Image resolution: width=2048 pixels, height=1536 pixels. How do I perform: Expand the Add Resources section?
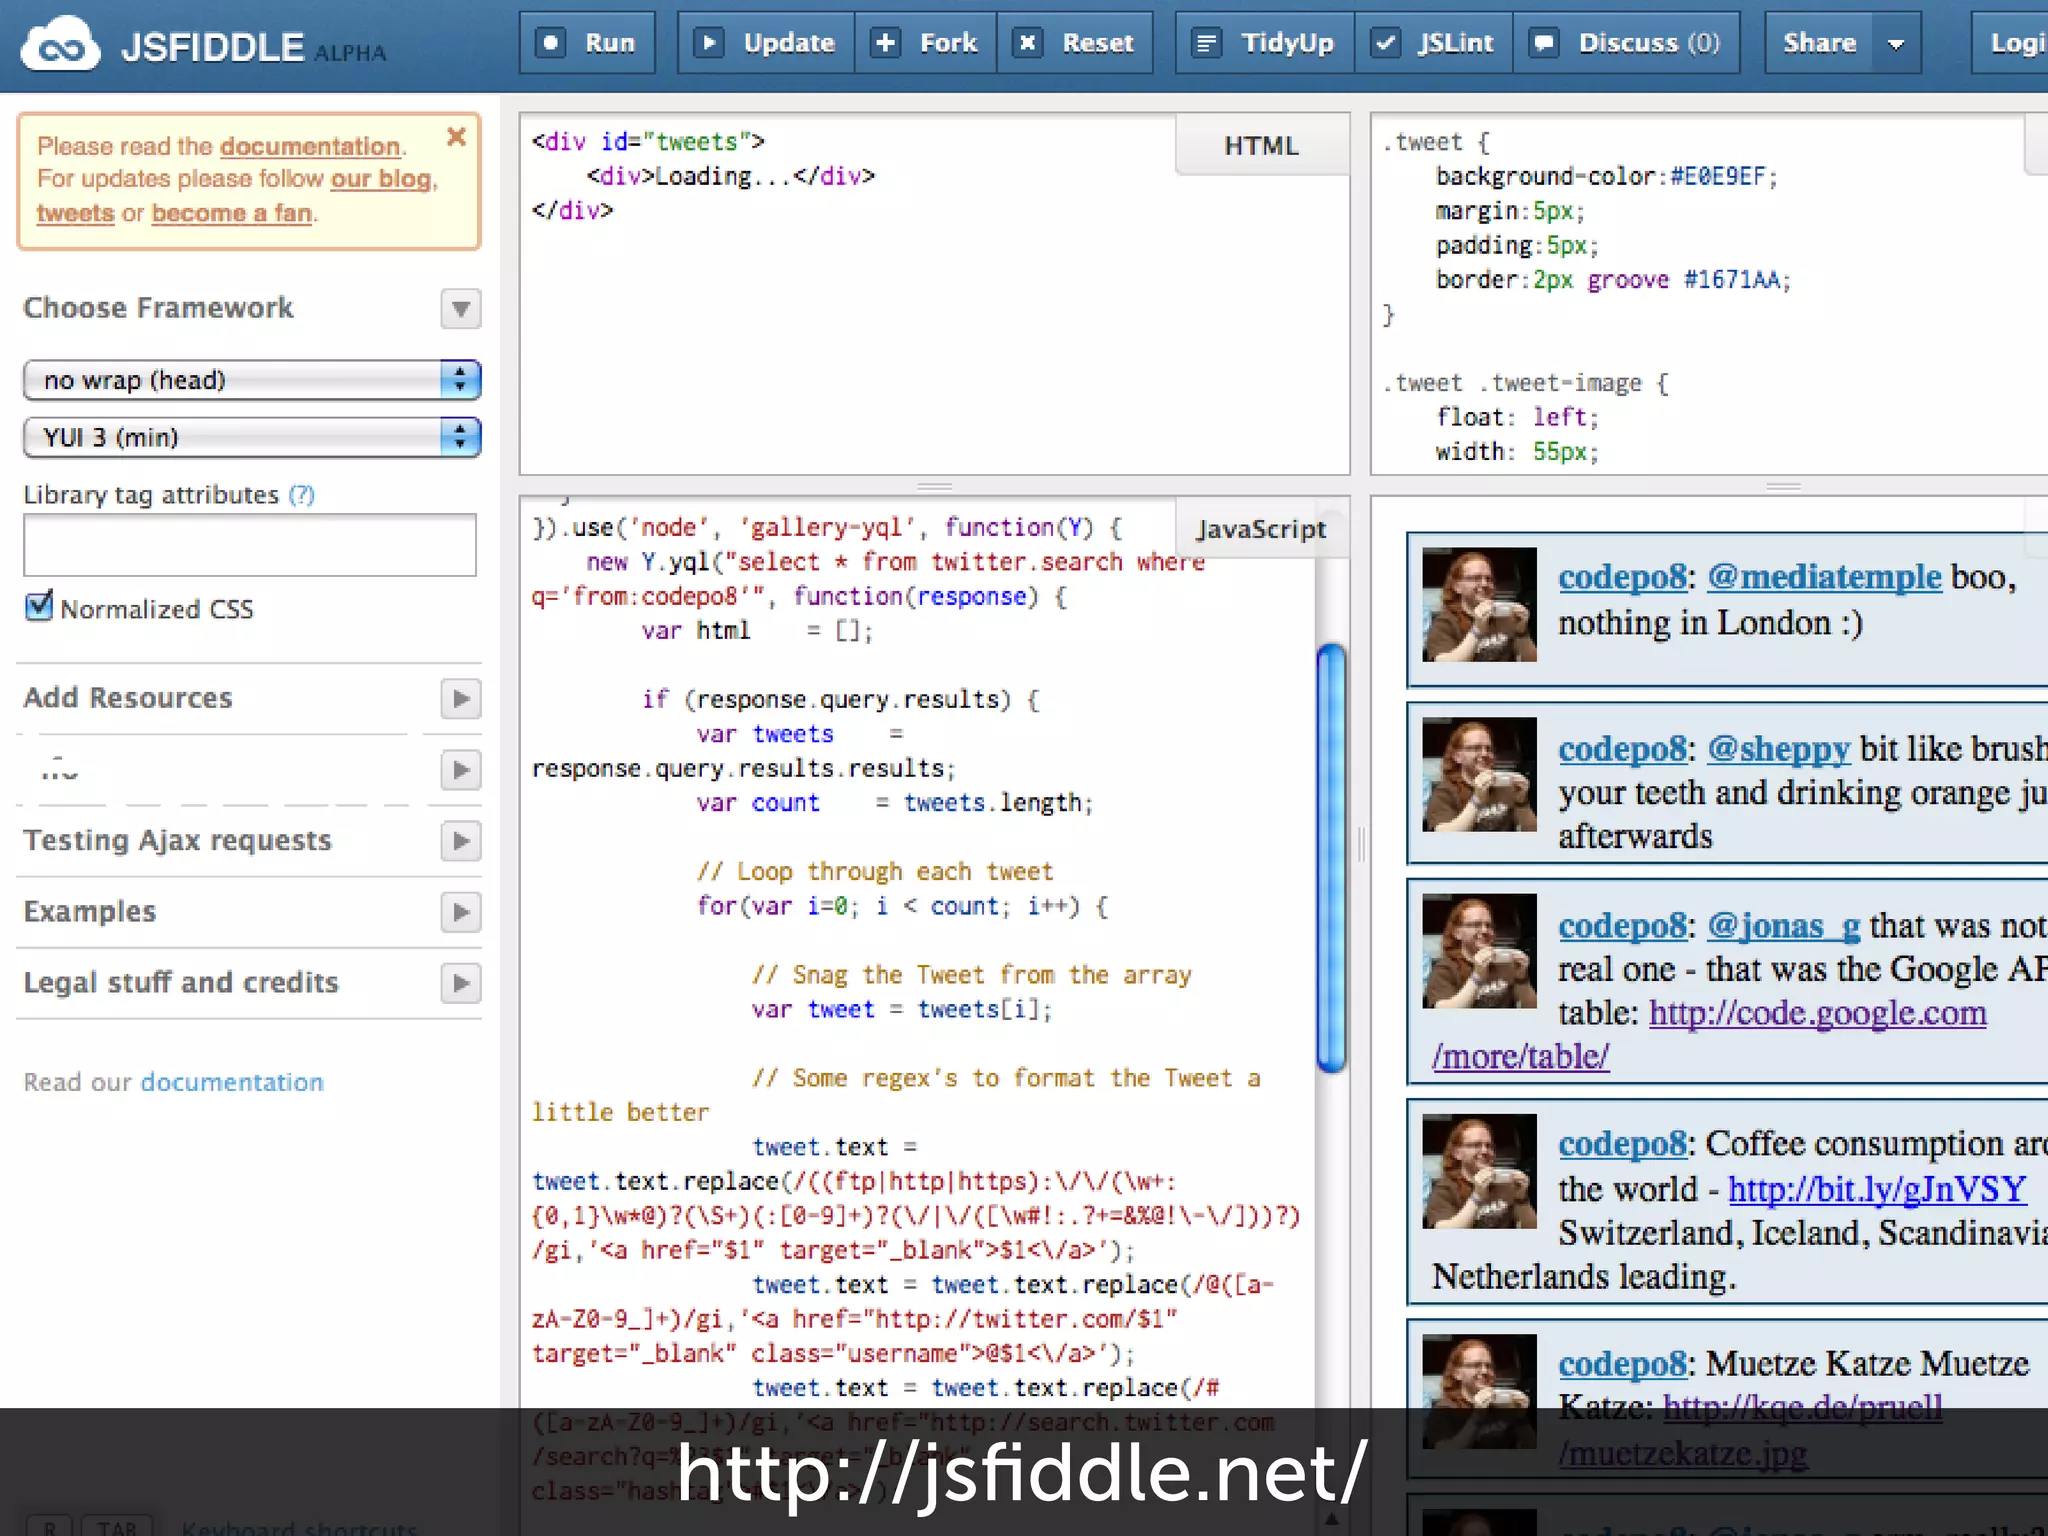[461, 698]
